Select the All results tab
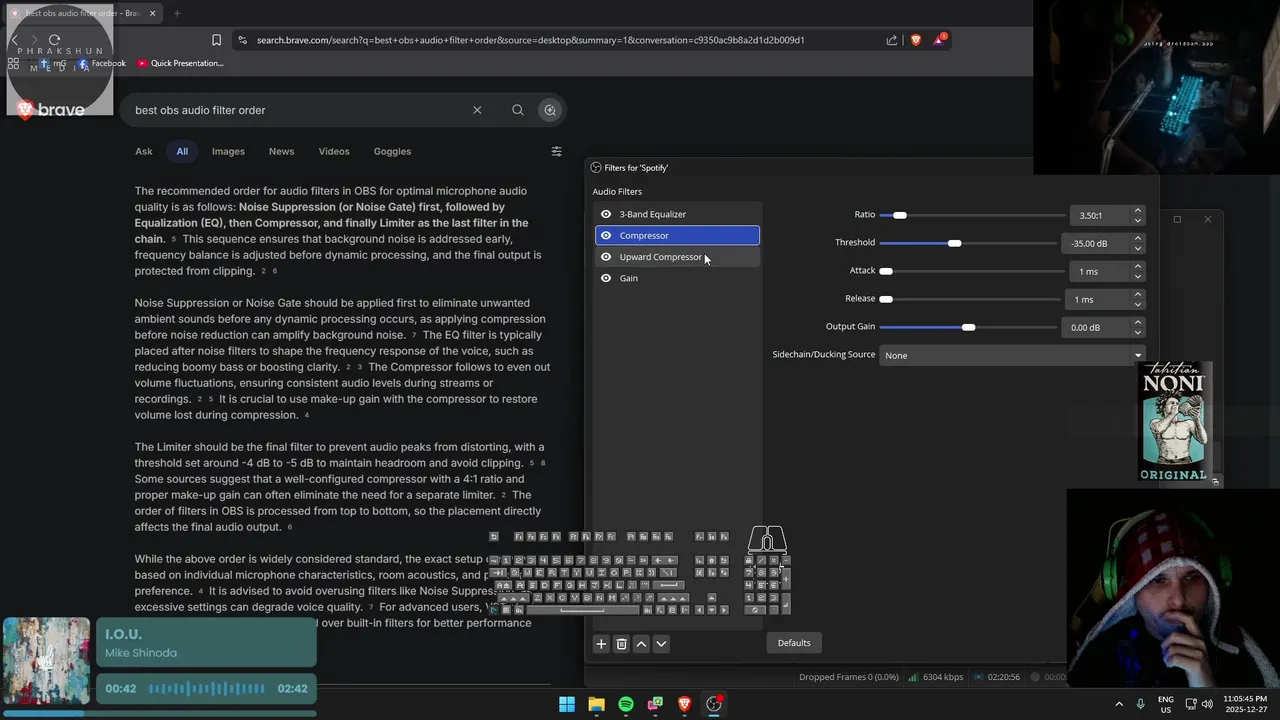The image size is (1280, 720). (182, 152)
